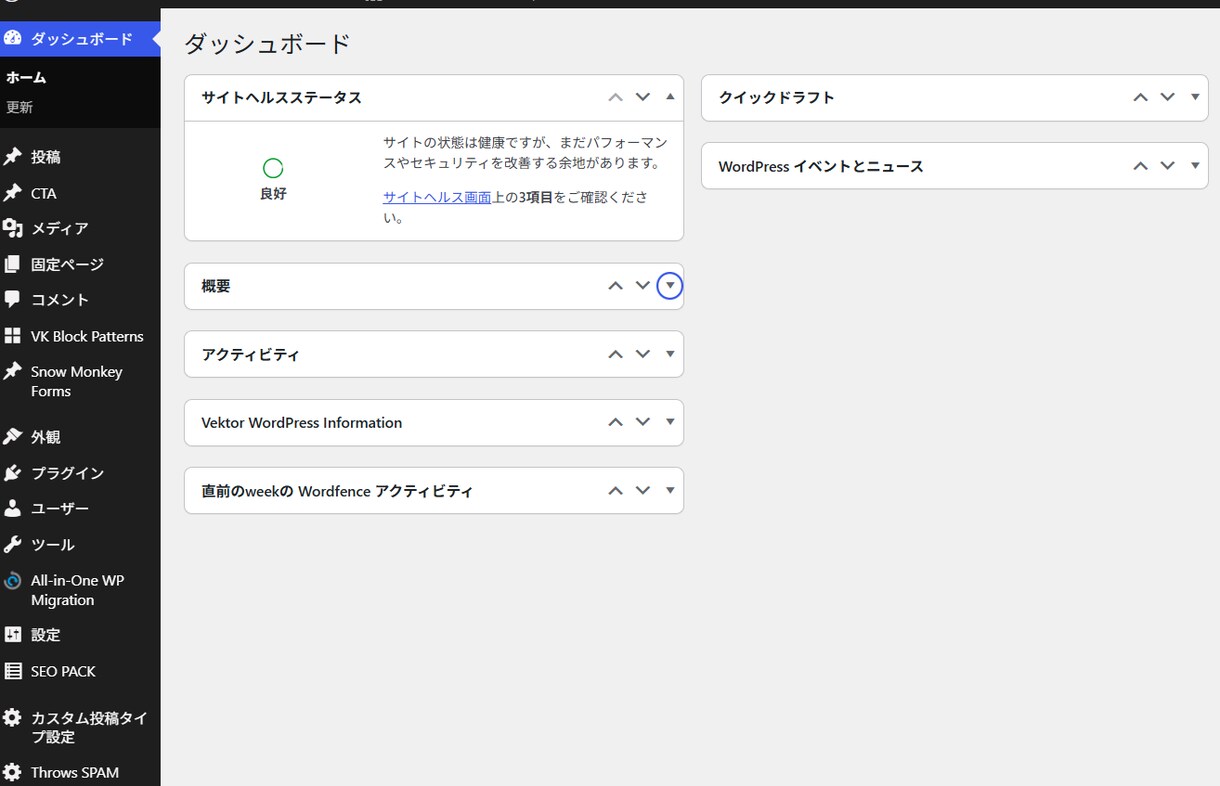The width and height of the screenshot is (1220, 786).
Task: Expand the Wordfence アクティビティ panel
Action: pyautogui.click(x=670, y=491)
